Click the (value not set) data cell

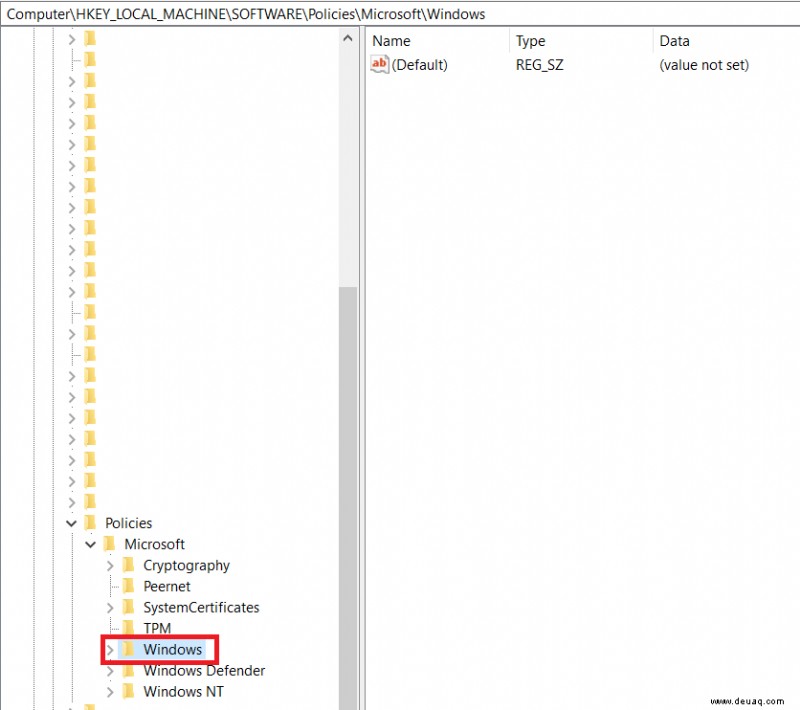704,65
